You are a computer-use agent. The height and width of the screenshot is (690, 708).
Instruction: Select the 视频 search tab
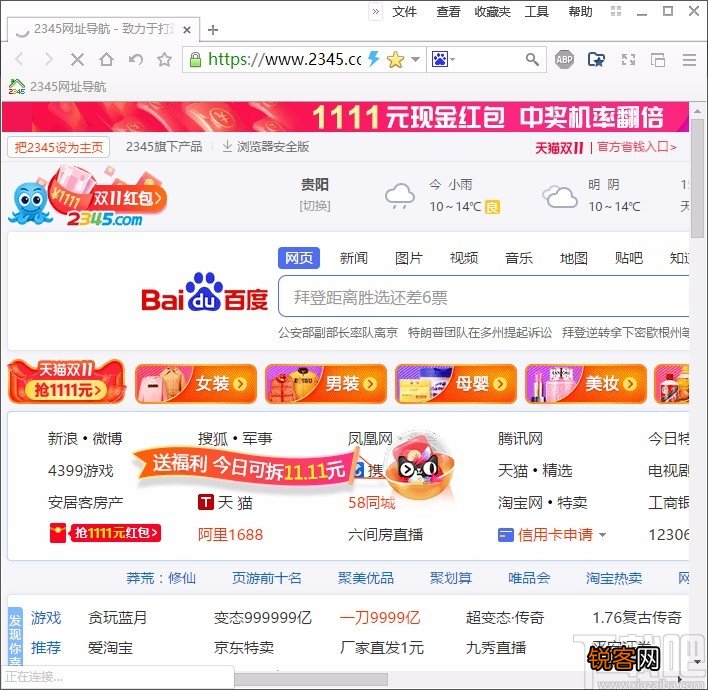tap(464, 258)
